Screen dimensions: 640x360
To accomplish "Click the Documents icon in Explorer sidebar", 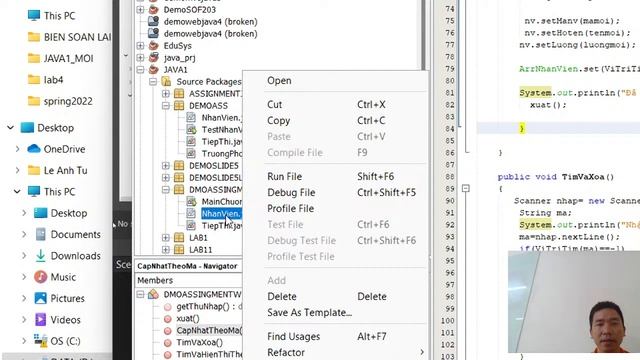I will 40,234.
